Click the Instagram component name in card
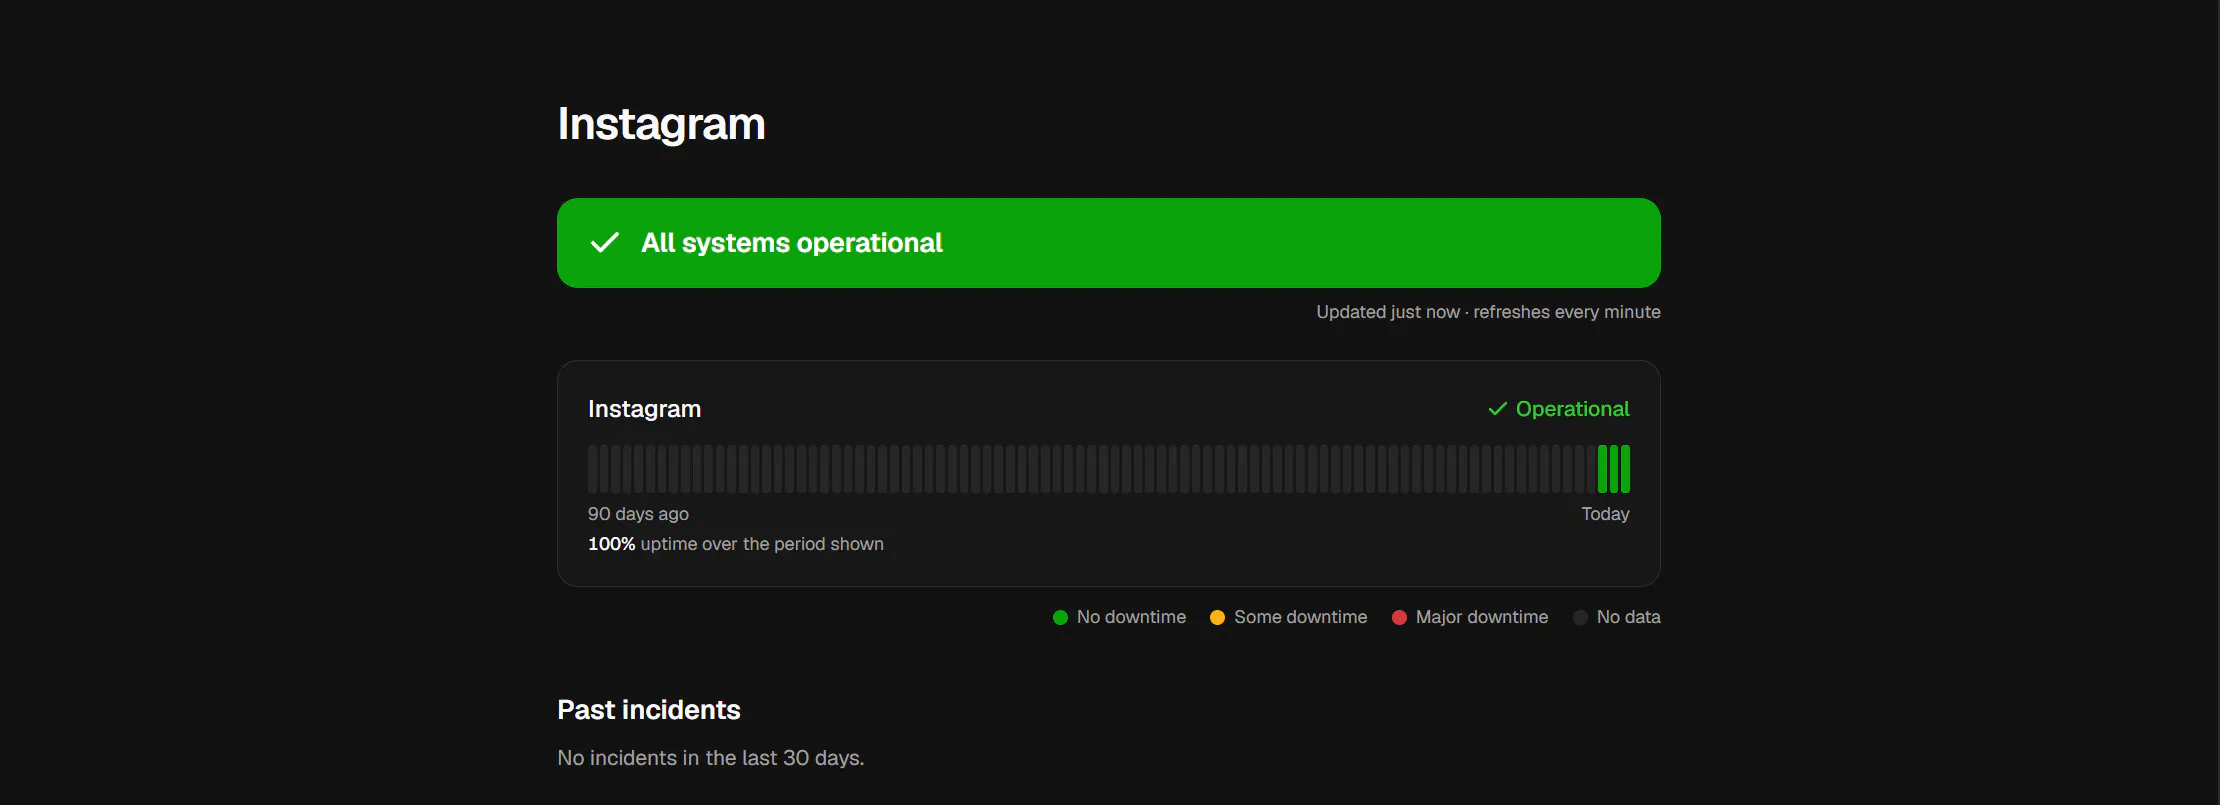The image size is (2220, 805). 644,409
